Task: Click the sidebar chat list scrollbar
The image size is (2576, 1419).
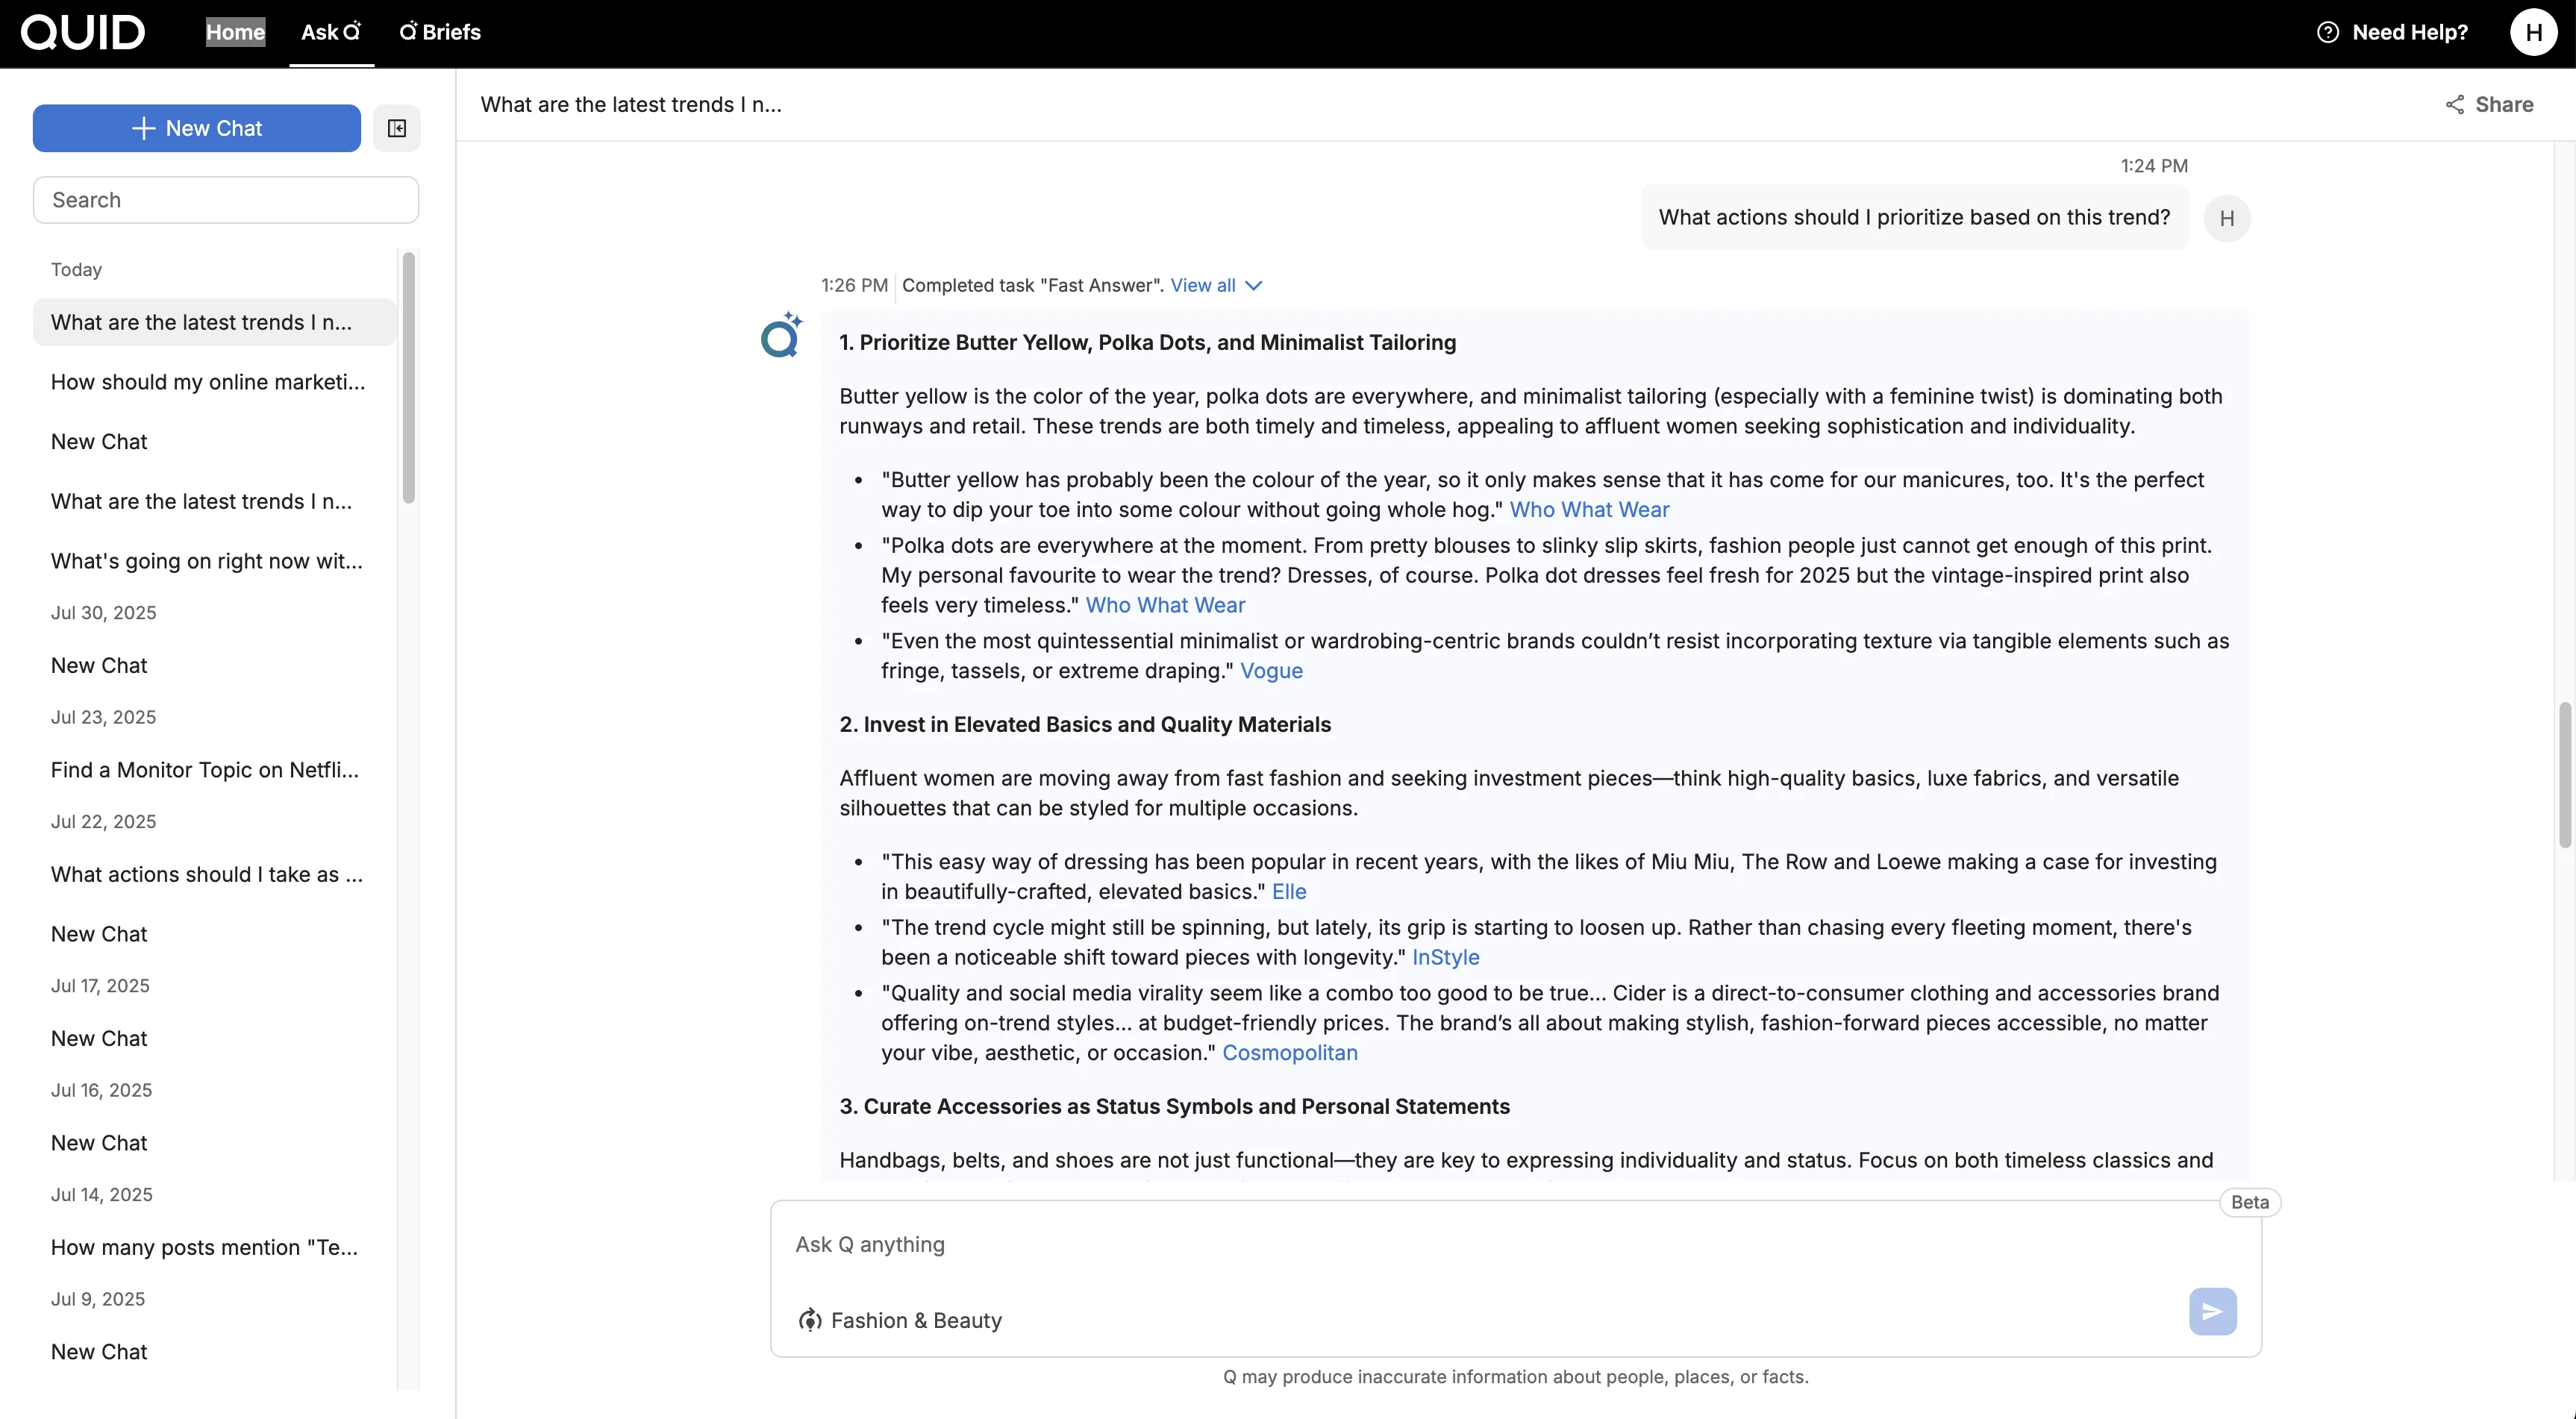Action: pyautogui.click(x=408, y=380)
